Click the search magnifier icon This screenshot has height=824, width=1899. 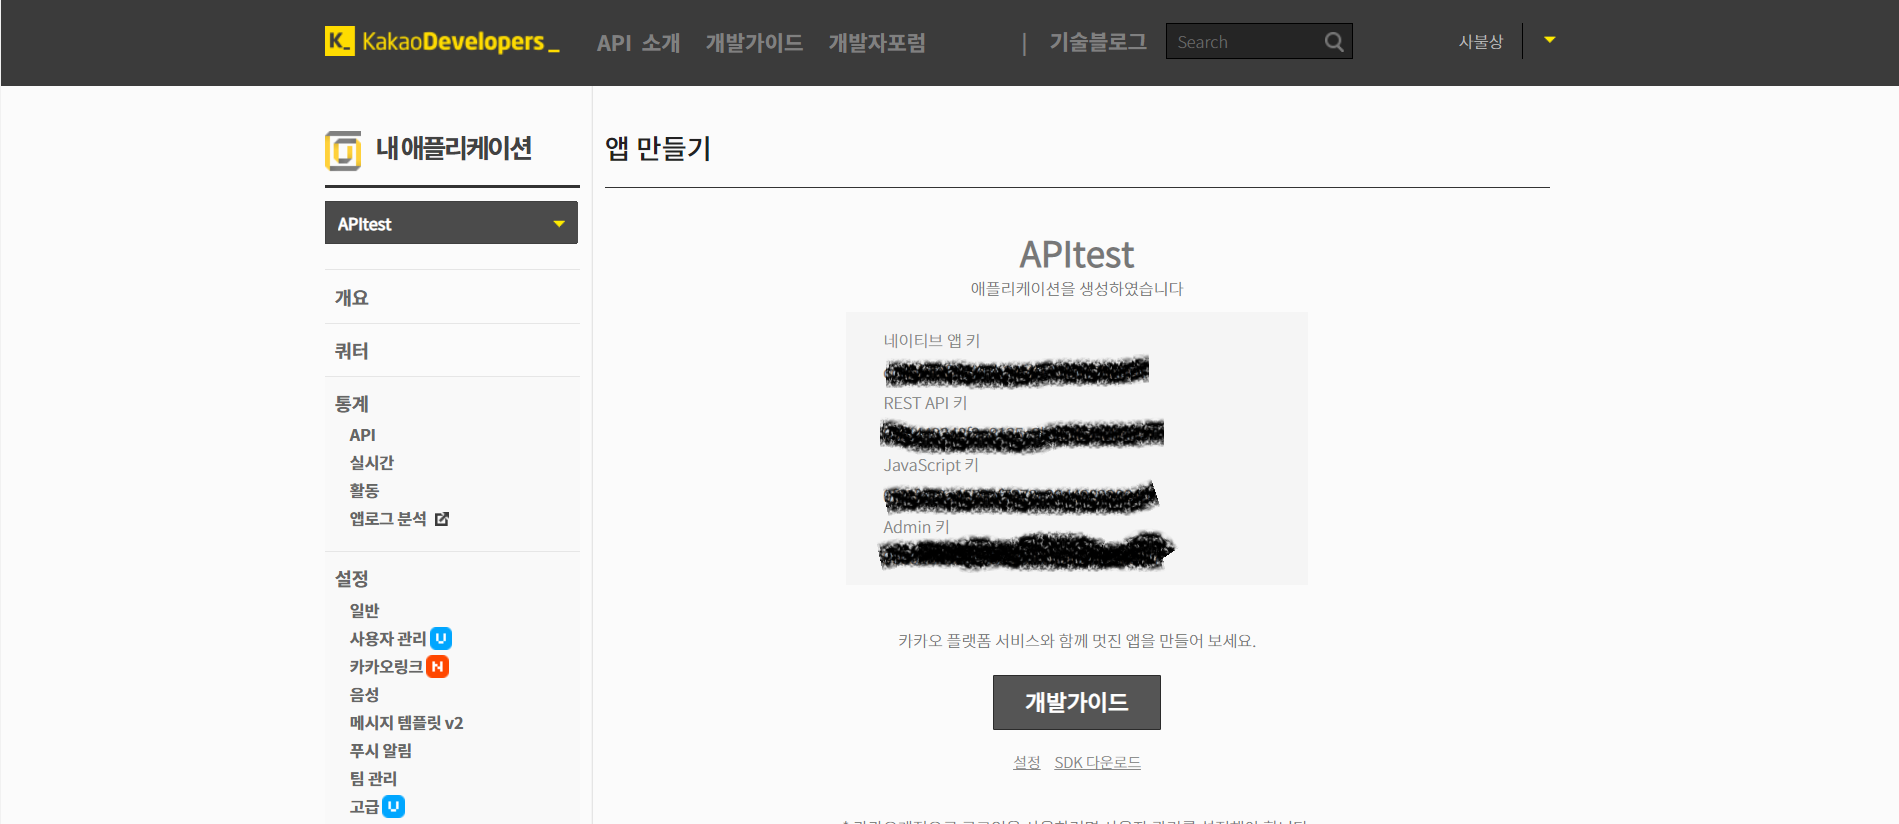[x=1334, y=42]
